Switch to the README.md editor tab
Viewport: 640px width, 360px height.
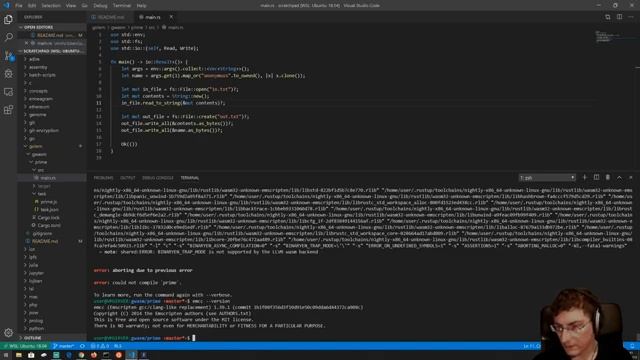(111, 17)
